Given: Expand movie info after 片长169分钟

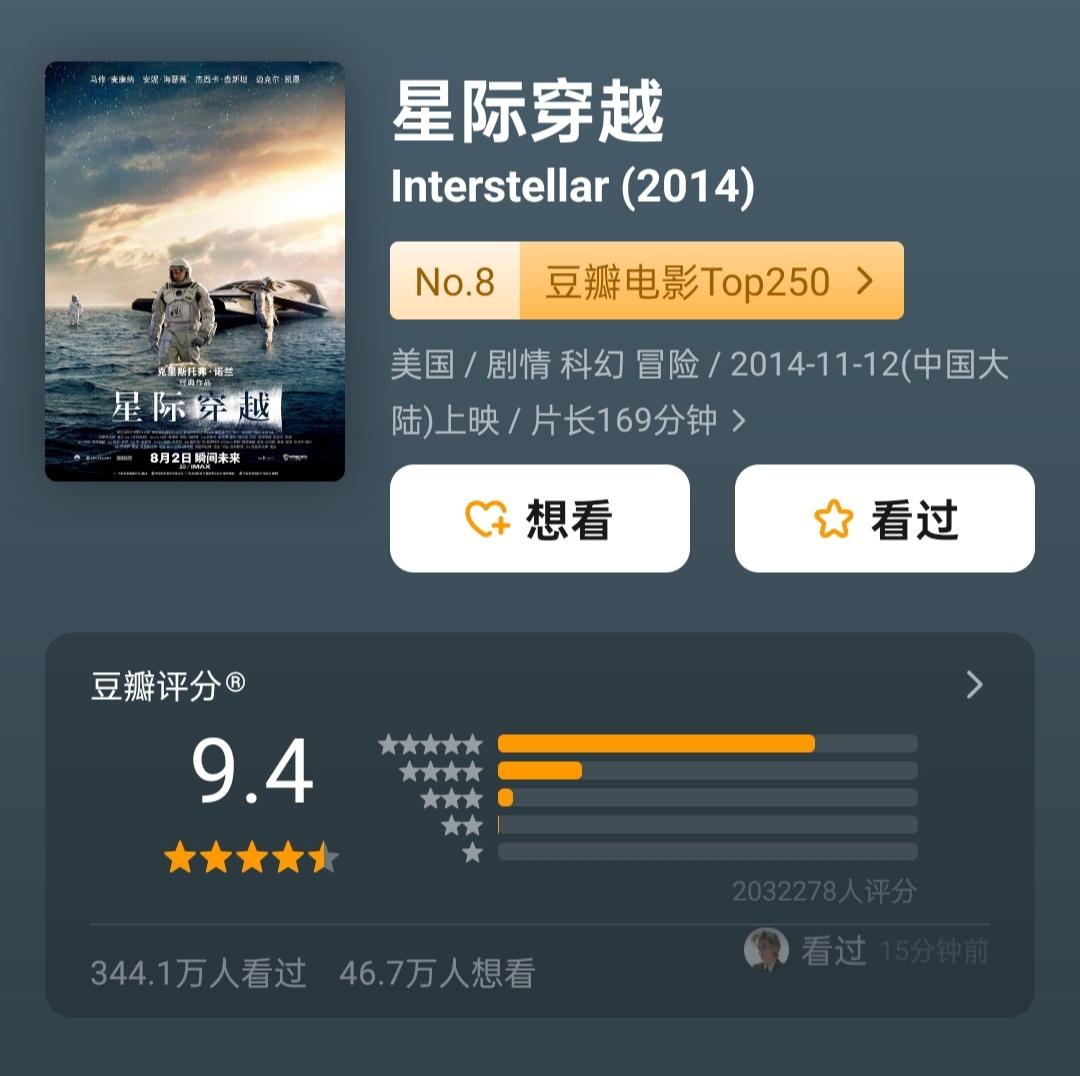Looking at the screenshot, I should 739,421.
